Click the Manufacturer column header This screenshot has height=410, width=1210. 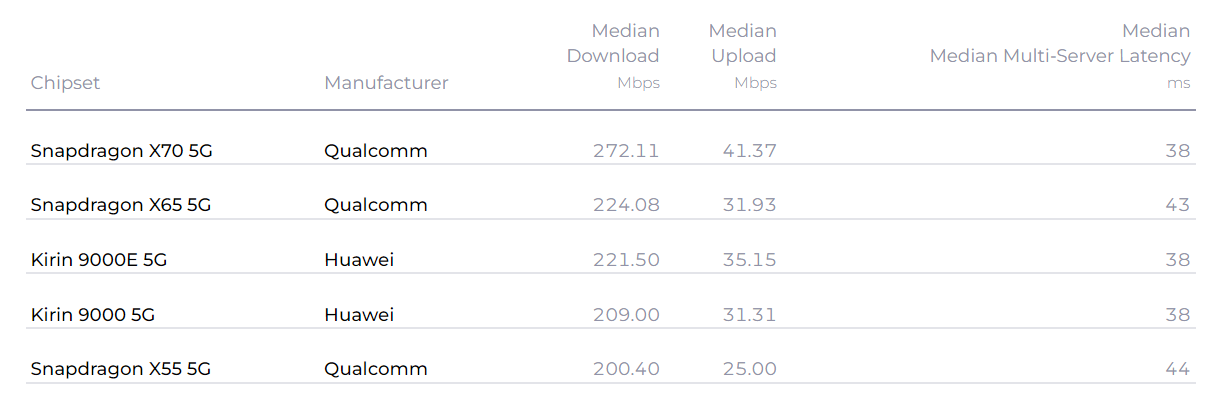pos(386,83)
